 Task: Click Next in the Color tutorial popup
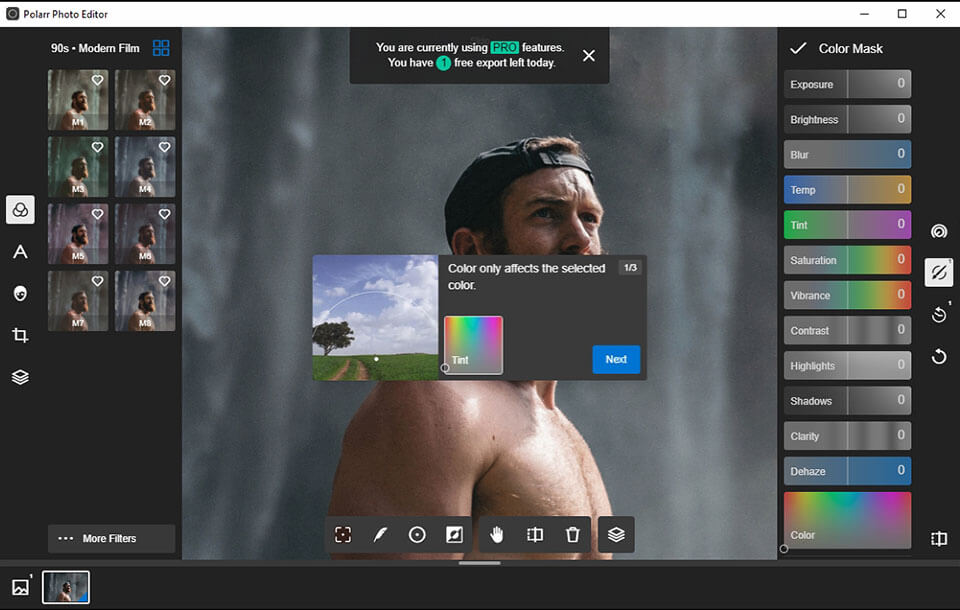pyautogui.click(x=616, y=360)
